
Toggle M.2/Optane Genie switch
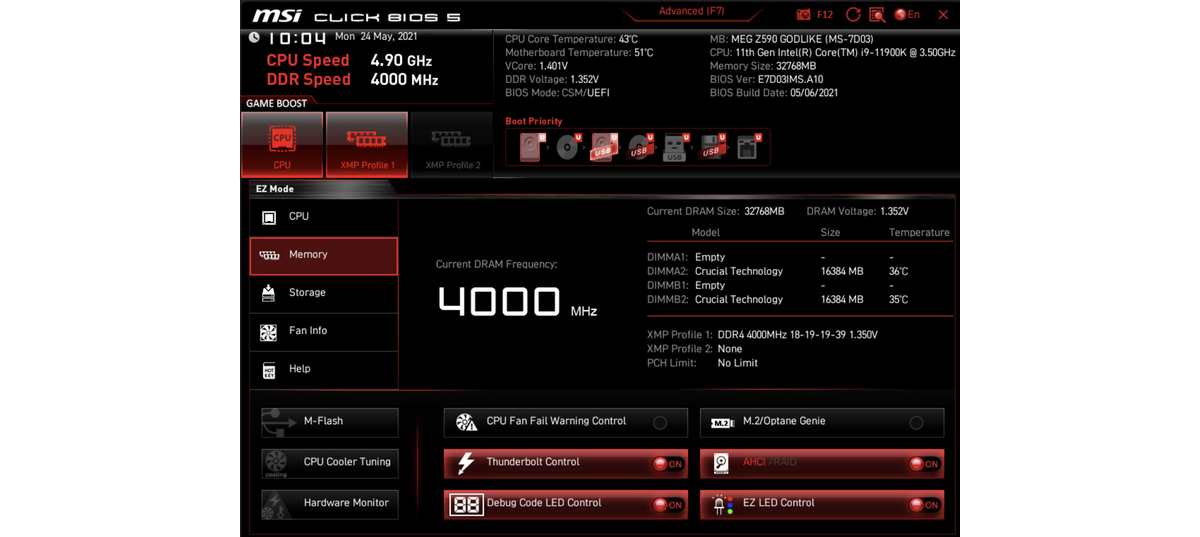click(x=916, y=423)
